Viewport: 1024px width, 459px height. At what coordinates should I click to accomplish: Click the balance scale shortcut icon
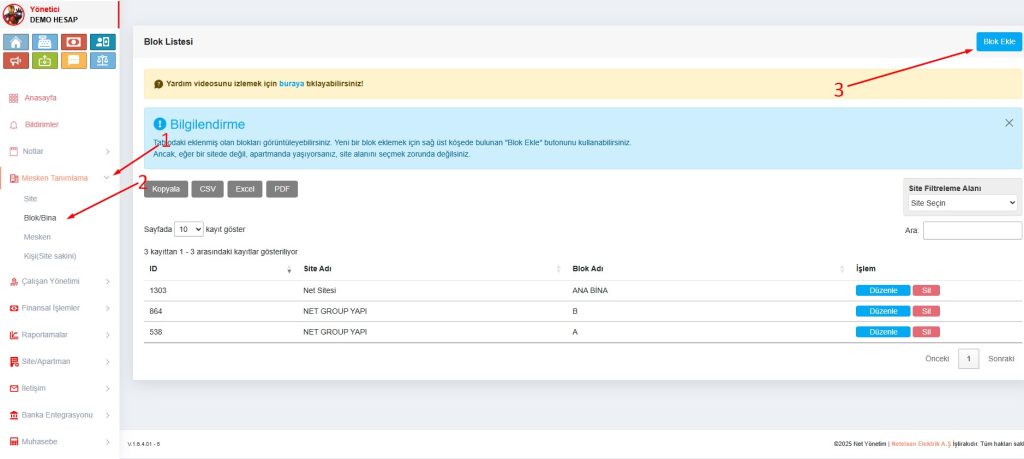point(102,62)
